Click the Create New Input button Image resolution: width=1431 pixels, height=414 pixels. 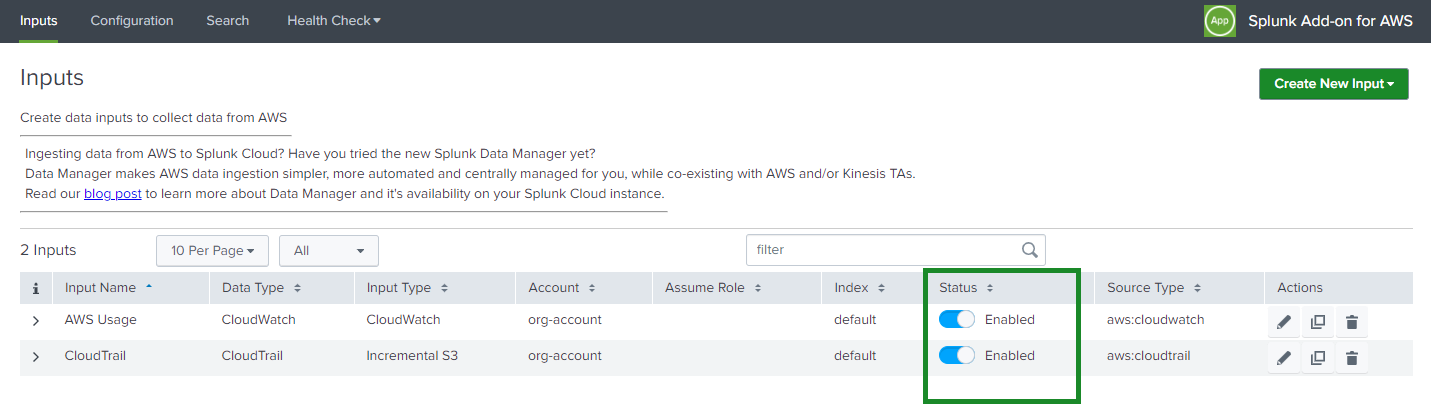pyautogui.click(x=1333, y=84)
